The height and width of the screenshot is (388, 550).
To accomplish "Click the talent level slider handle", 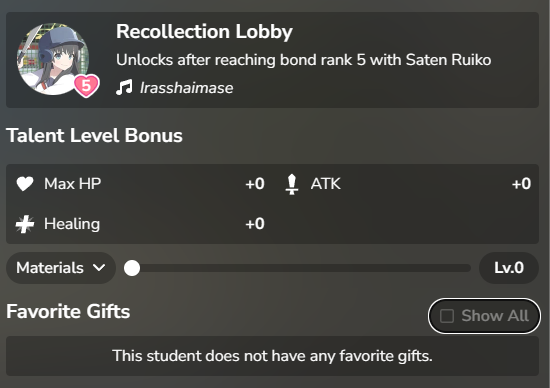I will point(132,268).
